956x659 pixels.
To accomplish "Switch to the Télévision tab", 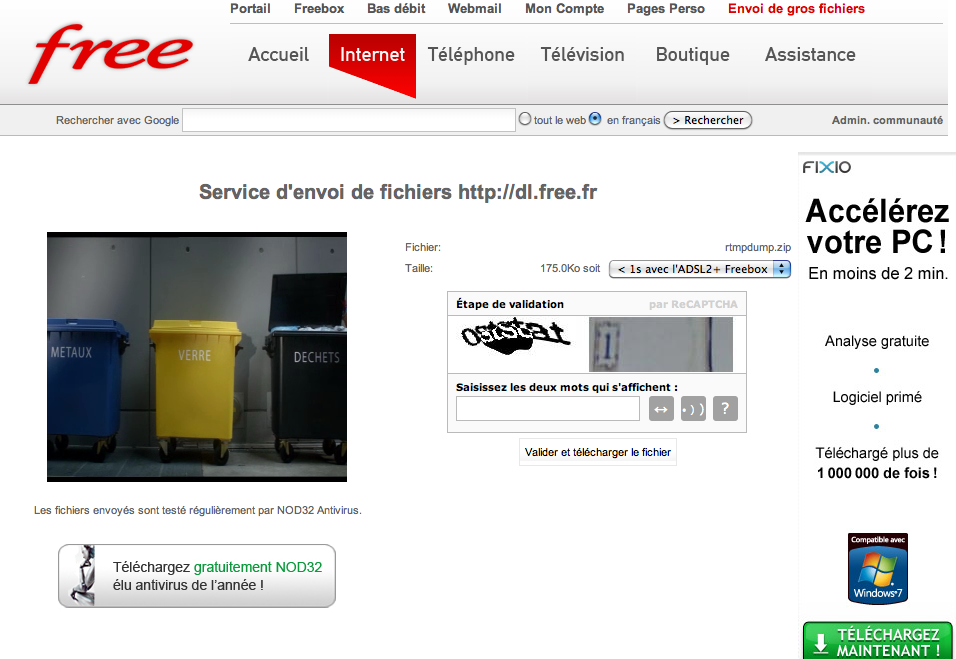I will (x=582, y=54).
